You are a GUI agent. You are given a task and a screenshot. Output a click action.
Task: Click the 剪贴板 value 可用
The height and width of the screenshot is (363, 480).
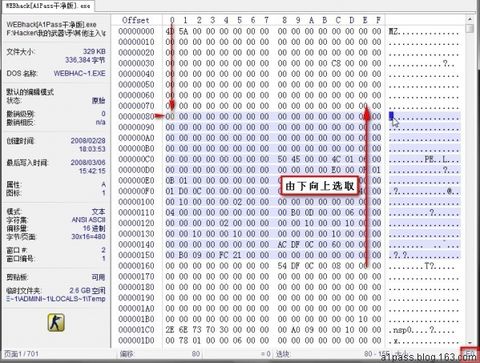point(99,277)
